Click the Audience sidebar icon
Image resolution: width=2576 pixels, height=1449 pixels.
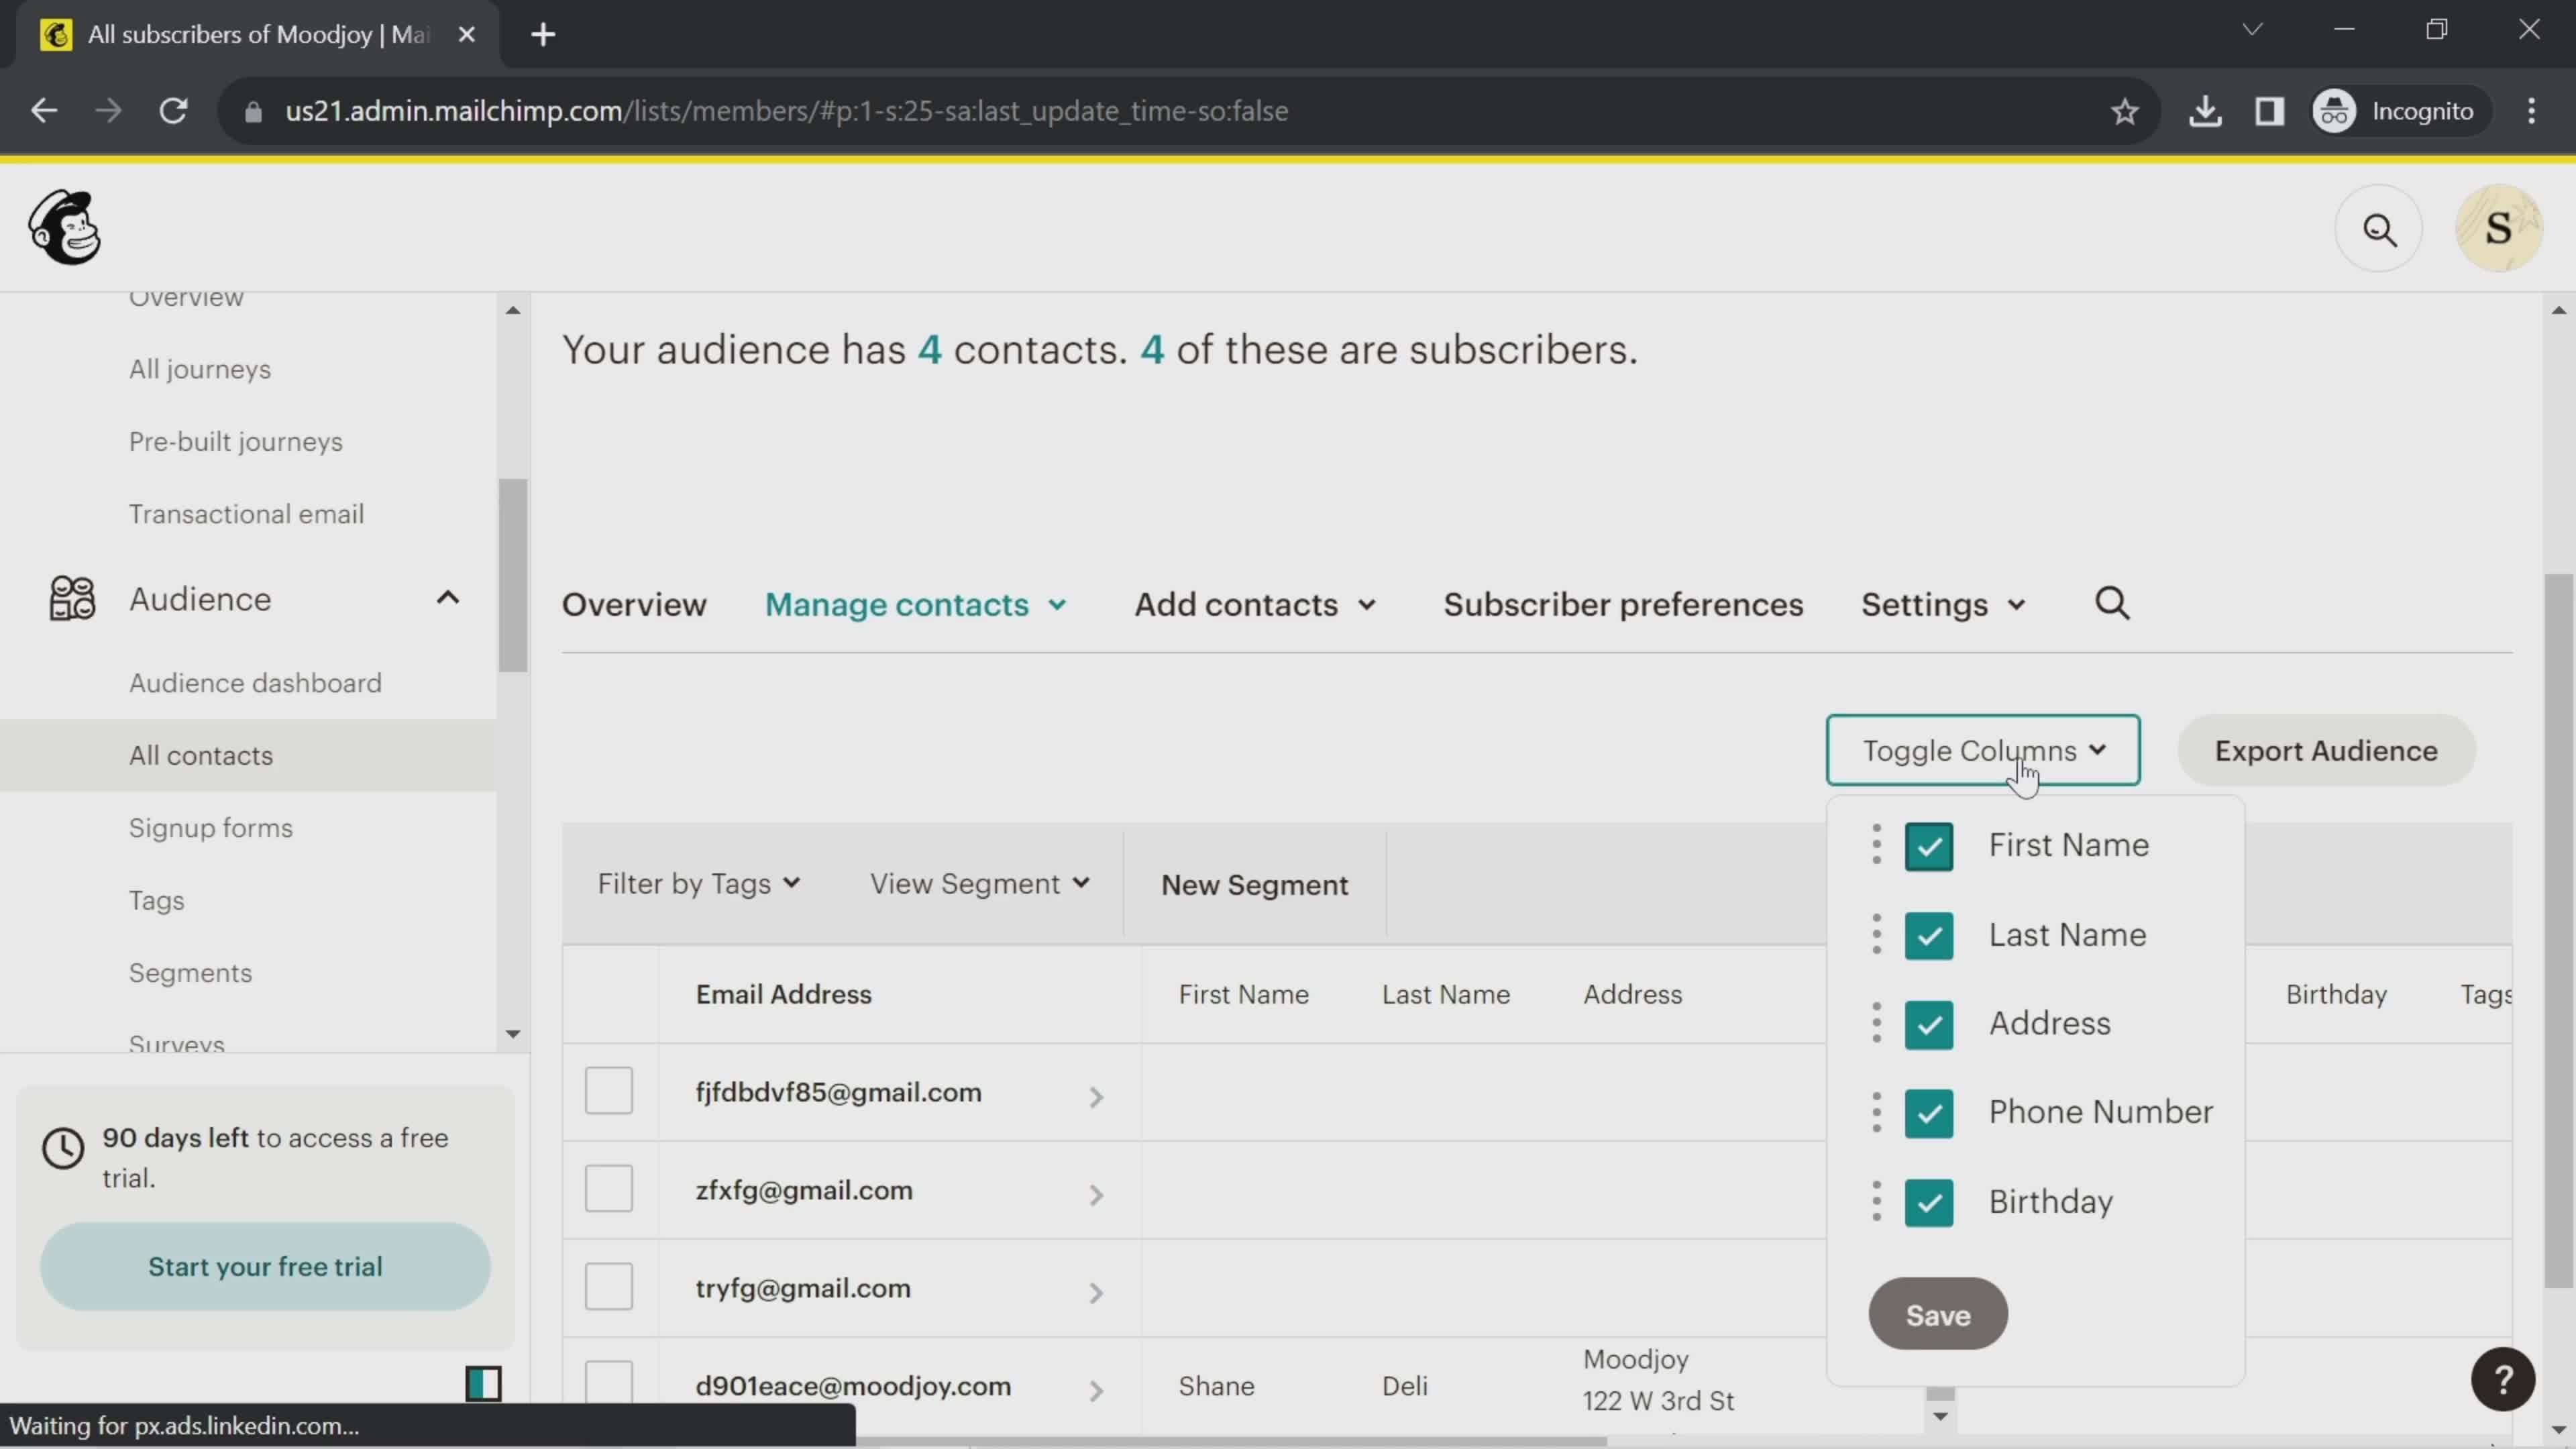72,598
